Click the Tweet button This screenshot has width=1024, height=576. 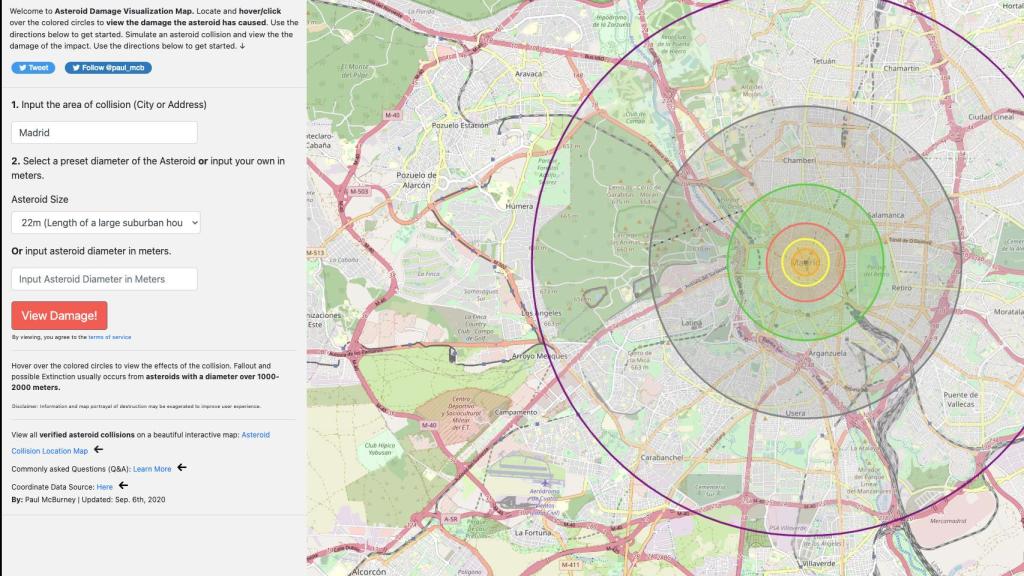click(x=33, y=68)
